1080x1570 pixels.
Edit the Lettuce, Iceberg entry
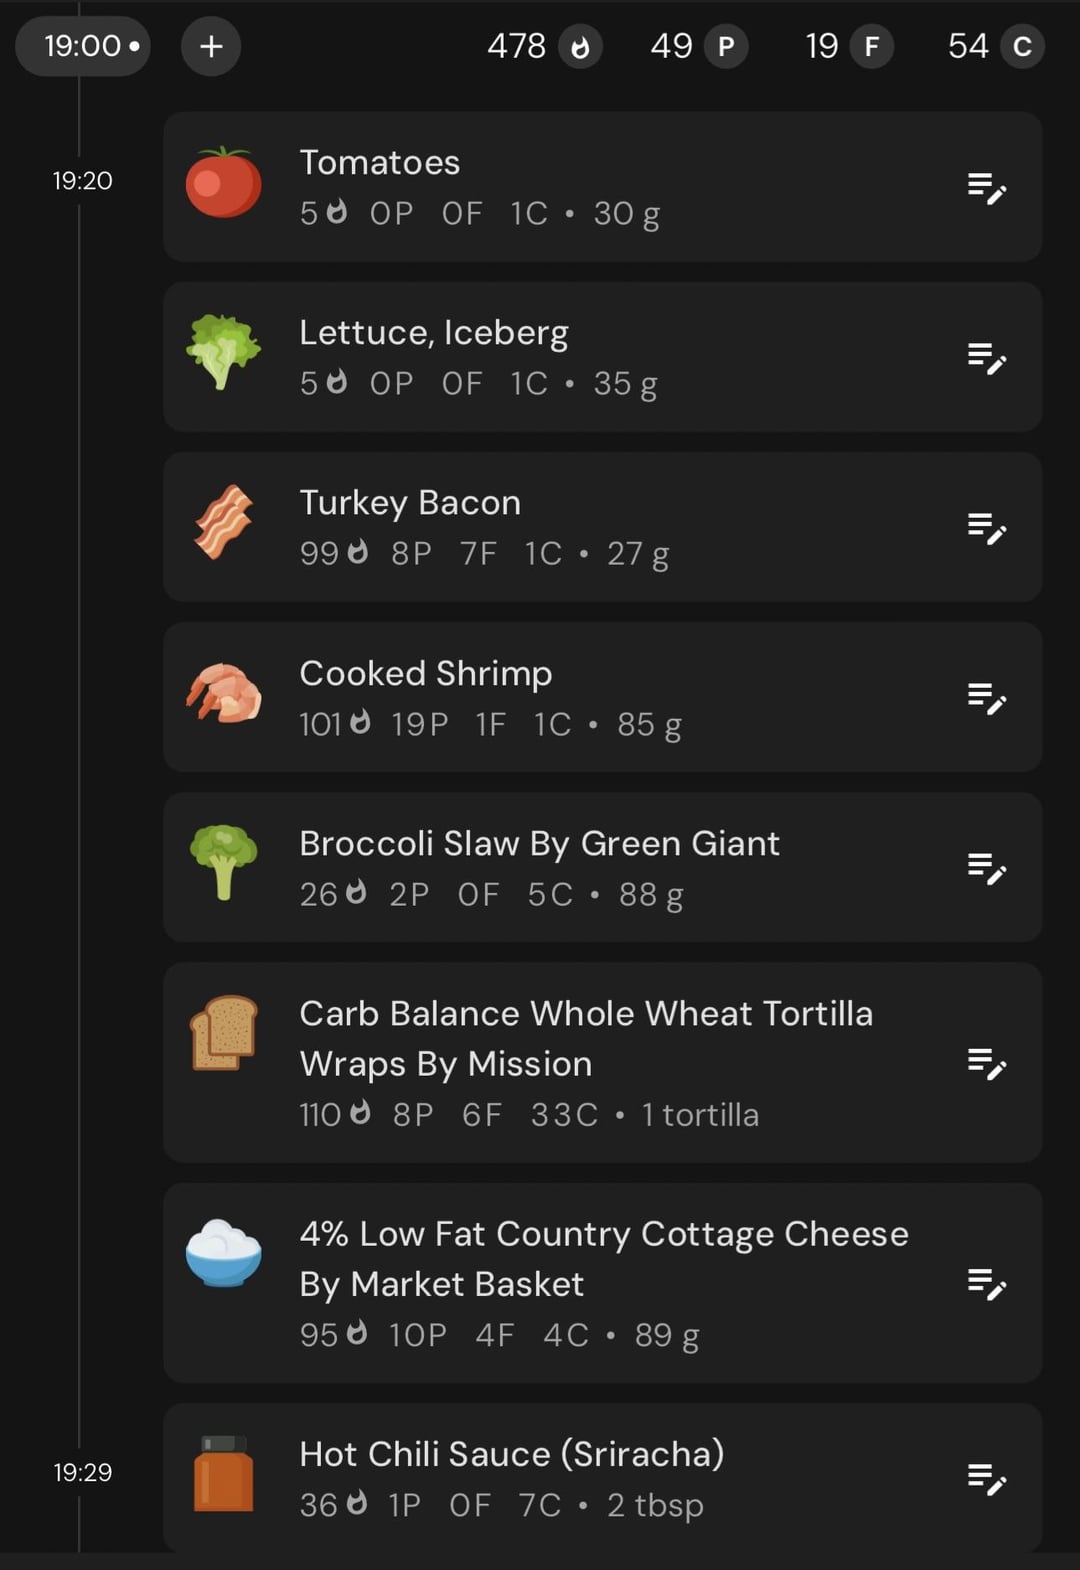[x=986, y=357]
